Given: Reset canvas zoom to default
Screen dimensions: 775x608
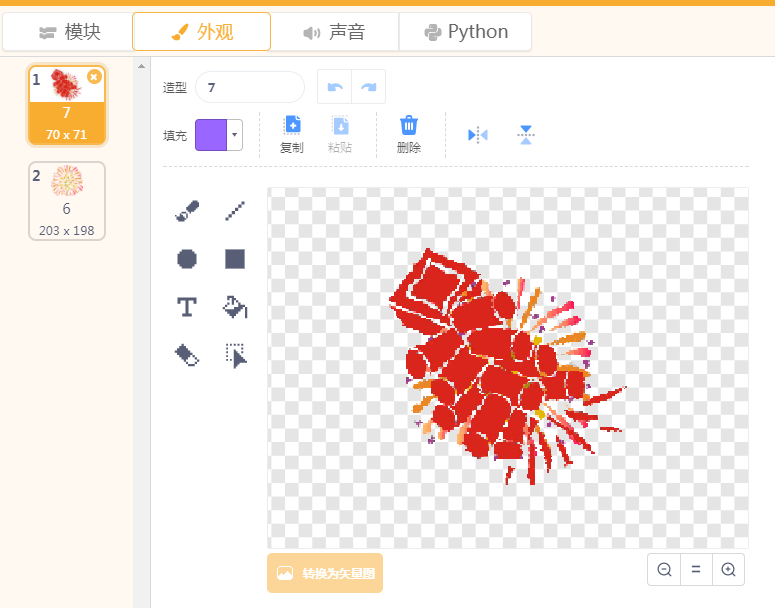Looking at the screenshot, I should [x=696, y=569].
